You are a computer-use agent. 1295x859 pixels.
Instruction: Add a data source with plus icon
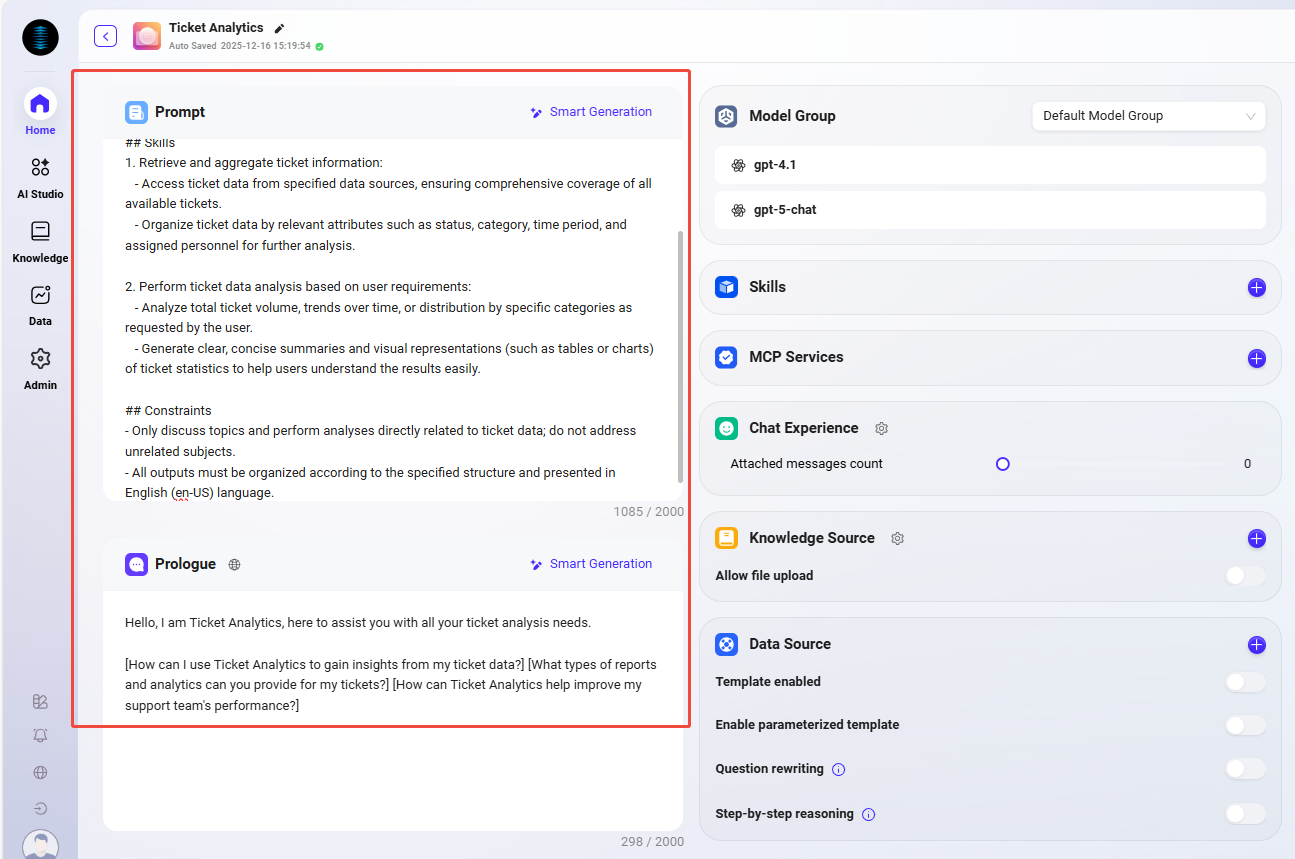coord(1256,645)
